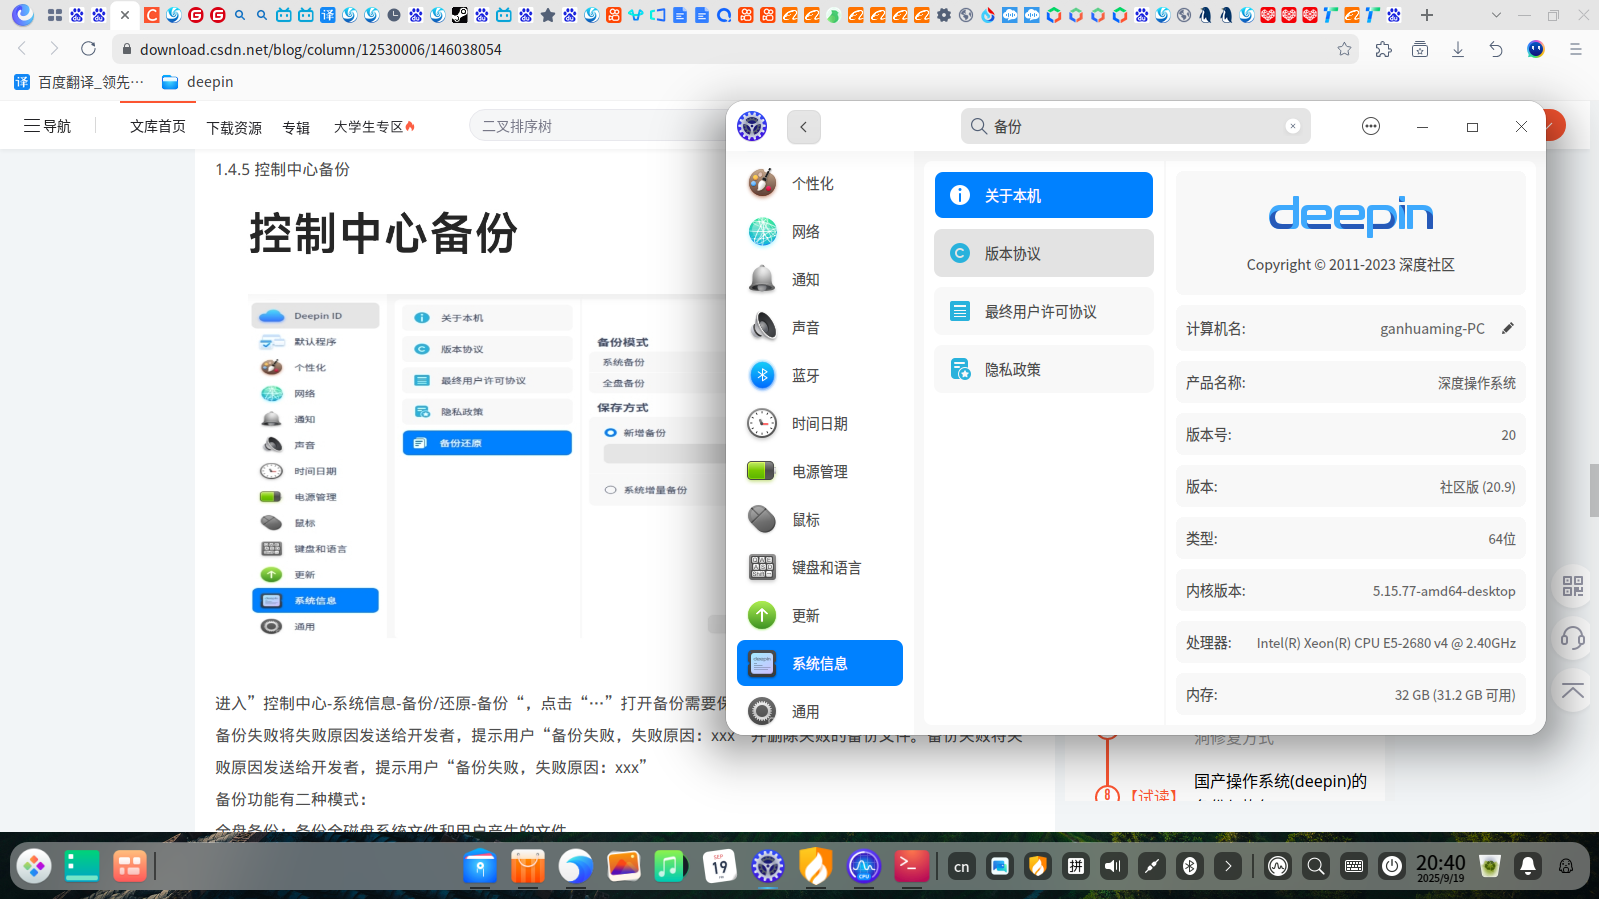
Task: Open the 文库首页 link on CSDN
Action: (158, 126)
